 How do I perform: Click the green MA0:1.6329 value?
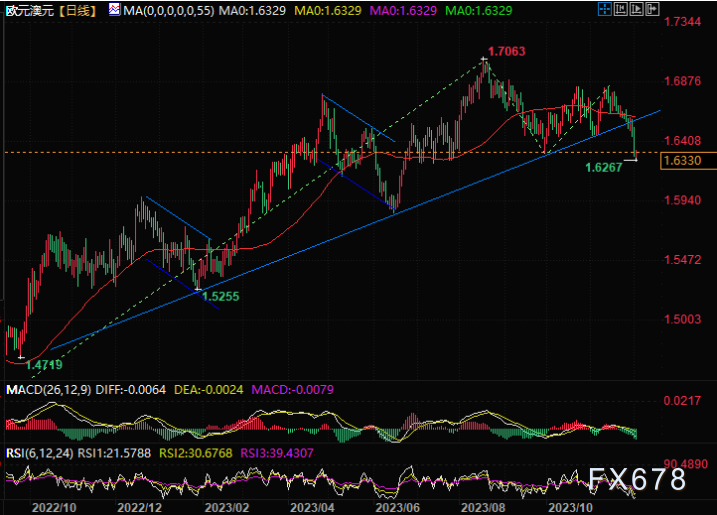click(478, 11)
